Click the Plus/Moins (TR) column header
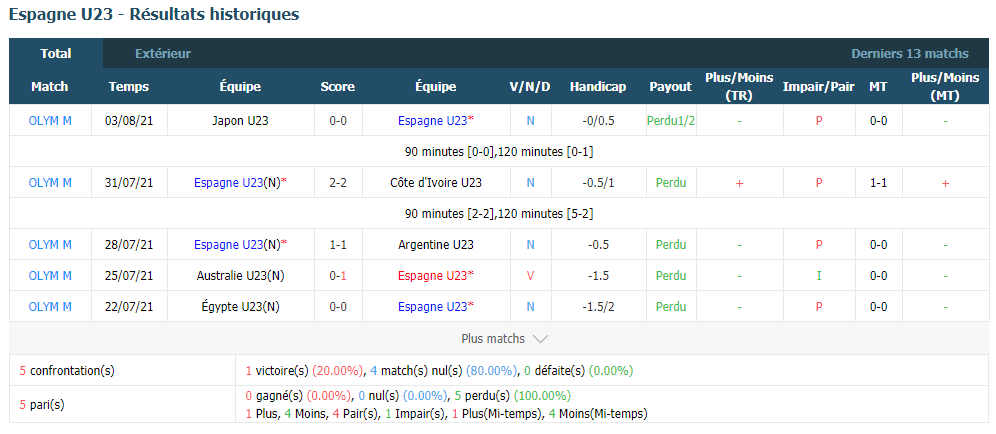The height and width of the screenshot is (434, 996). 739,86
